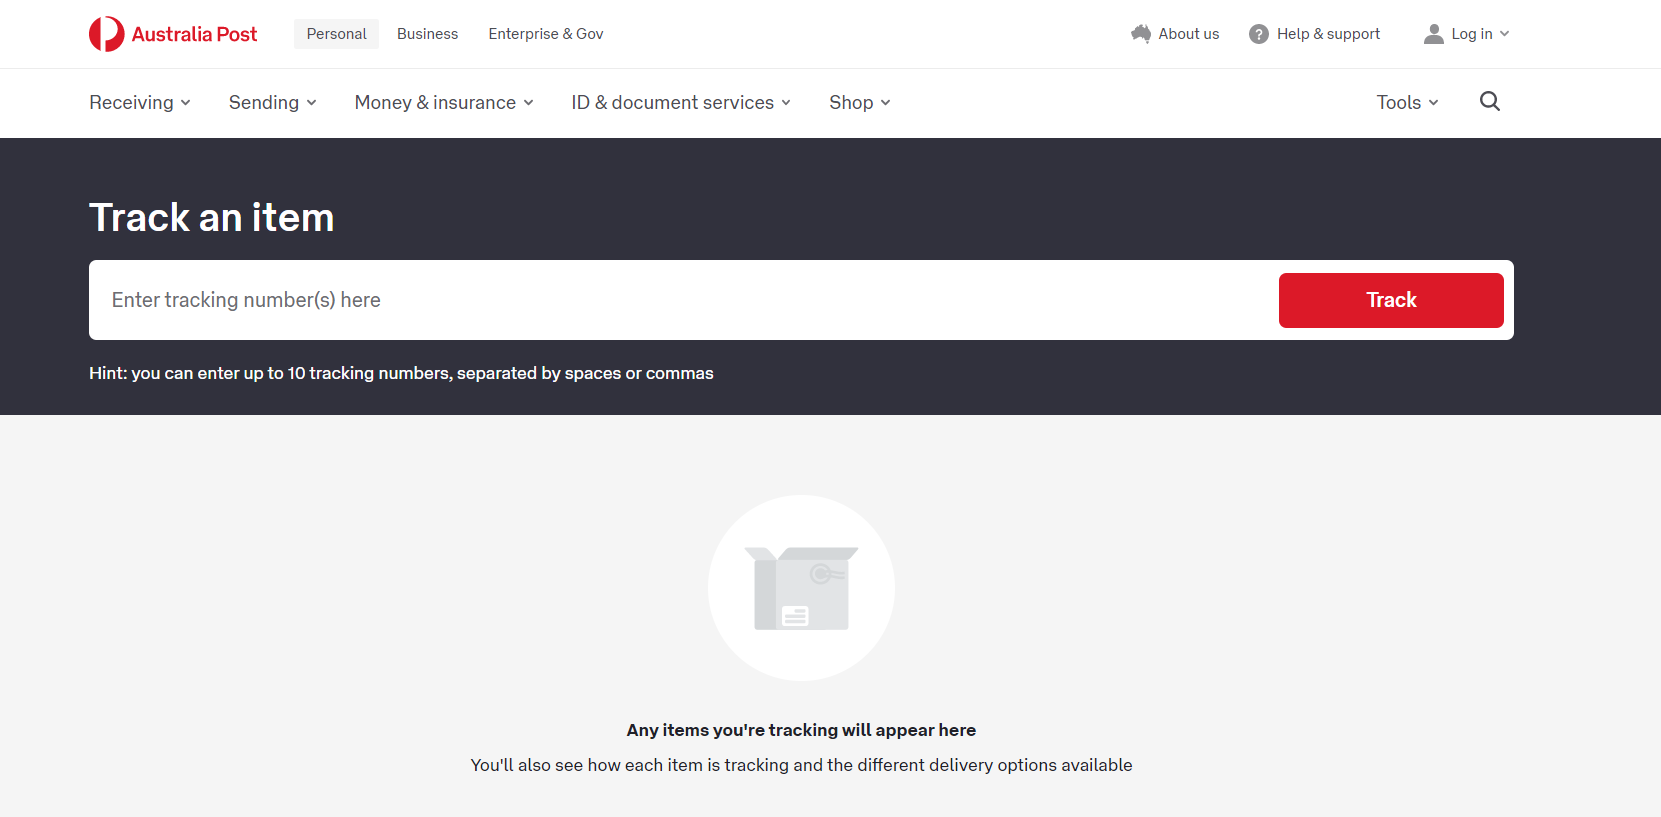The height and width of the screenshot is (817, 1661).
Task: Click the delivery options description text
Action: point(801,765)
